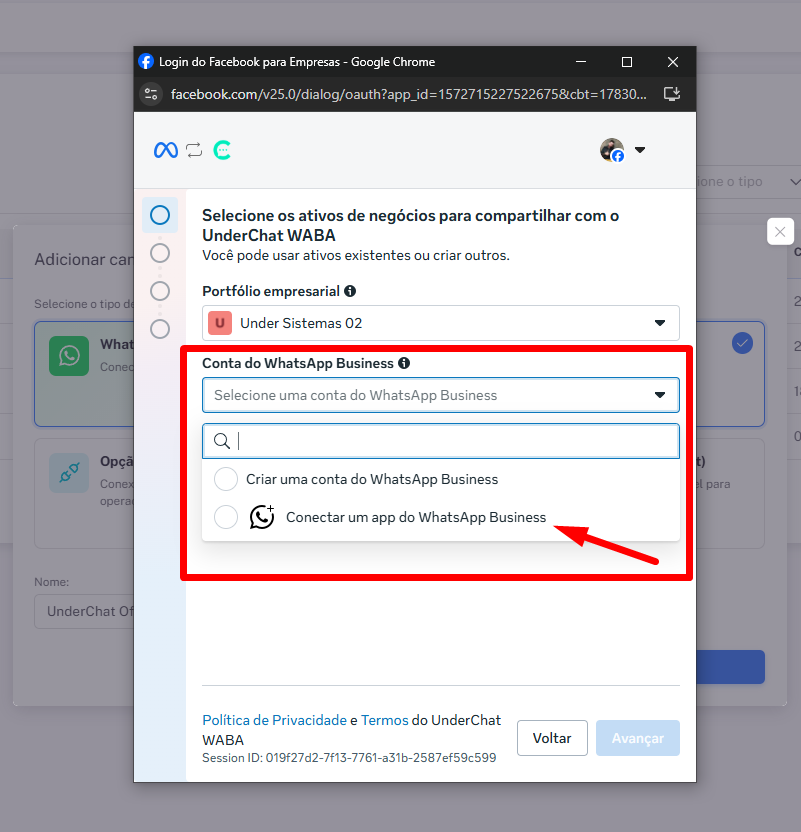801x832 pixels.
Task: Click the Nome input field in the background dialog
Action: (x=85, y=611)
